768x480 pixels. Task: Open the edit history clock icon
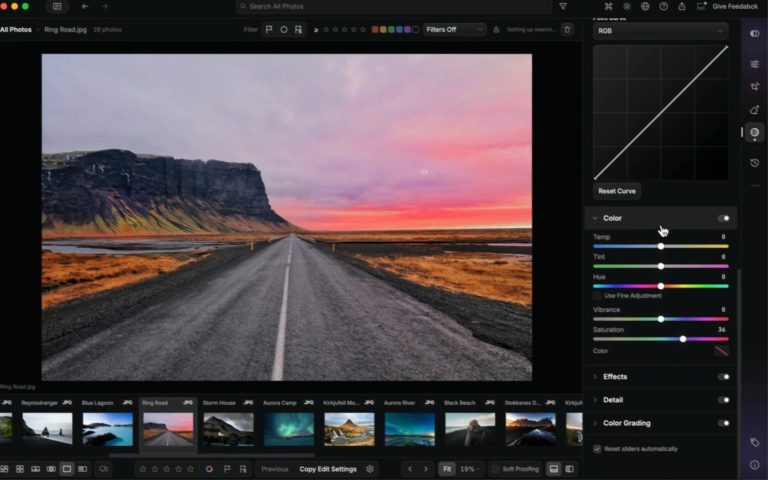(754, 163)
